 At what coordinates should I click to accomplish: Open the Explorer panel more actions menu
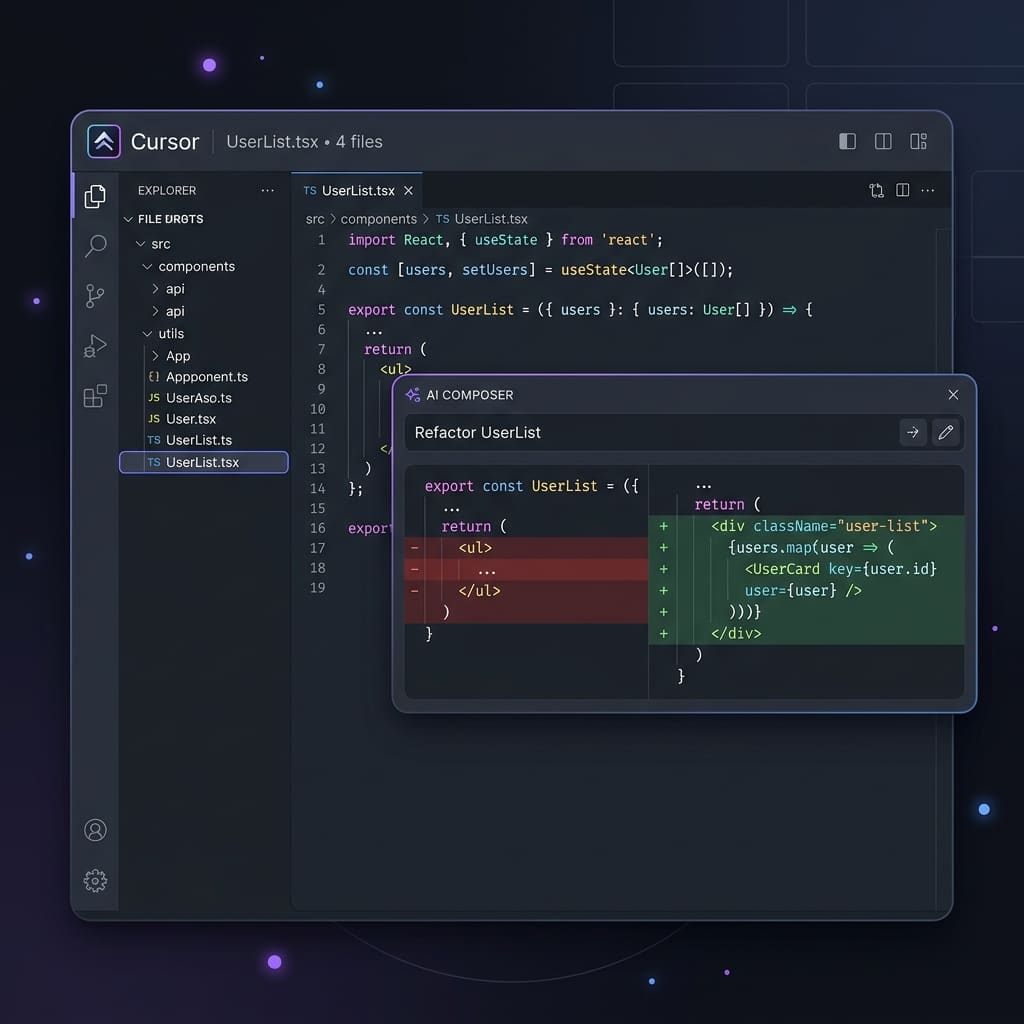click(x=267, y=191)
